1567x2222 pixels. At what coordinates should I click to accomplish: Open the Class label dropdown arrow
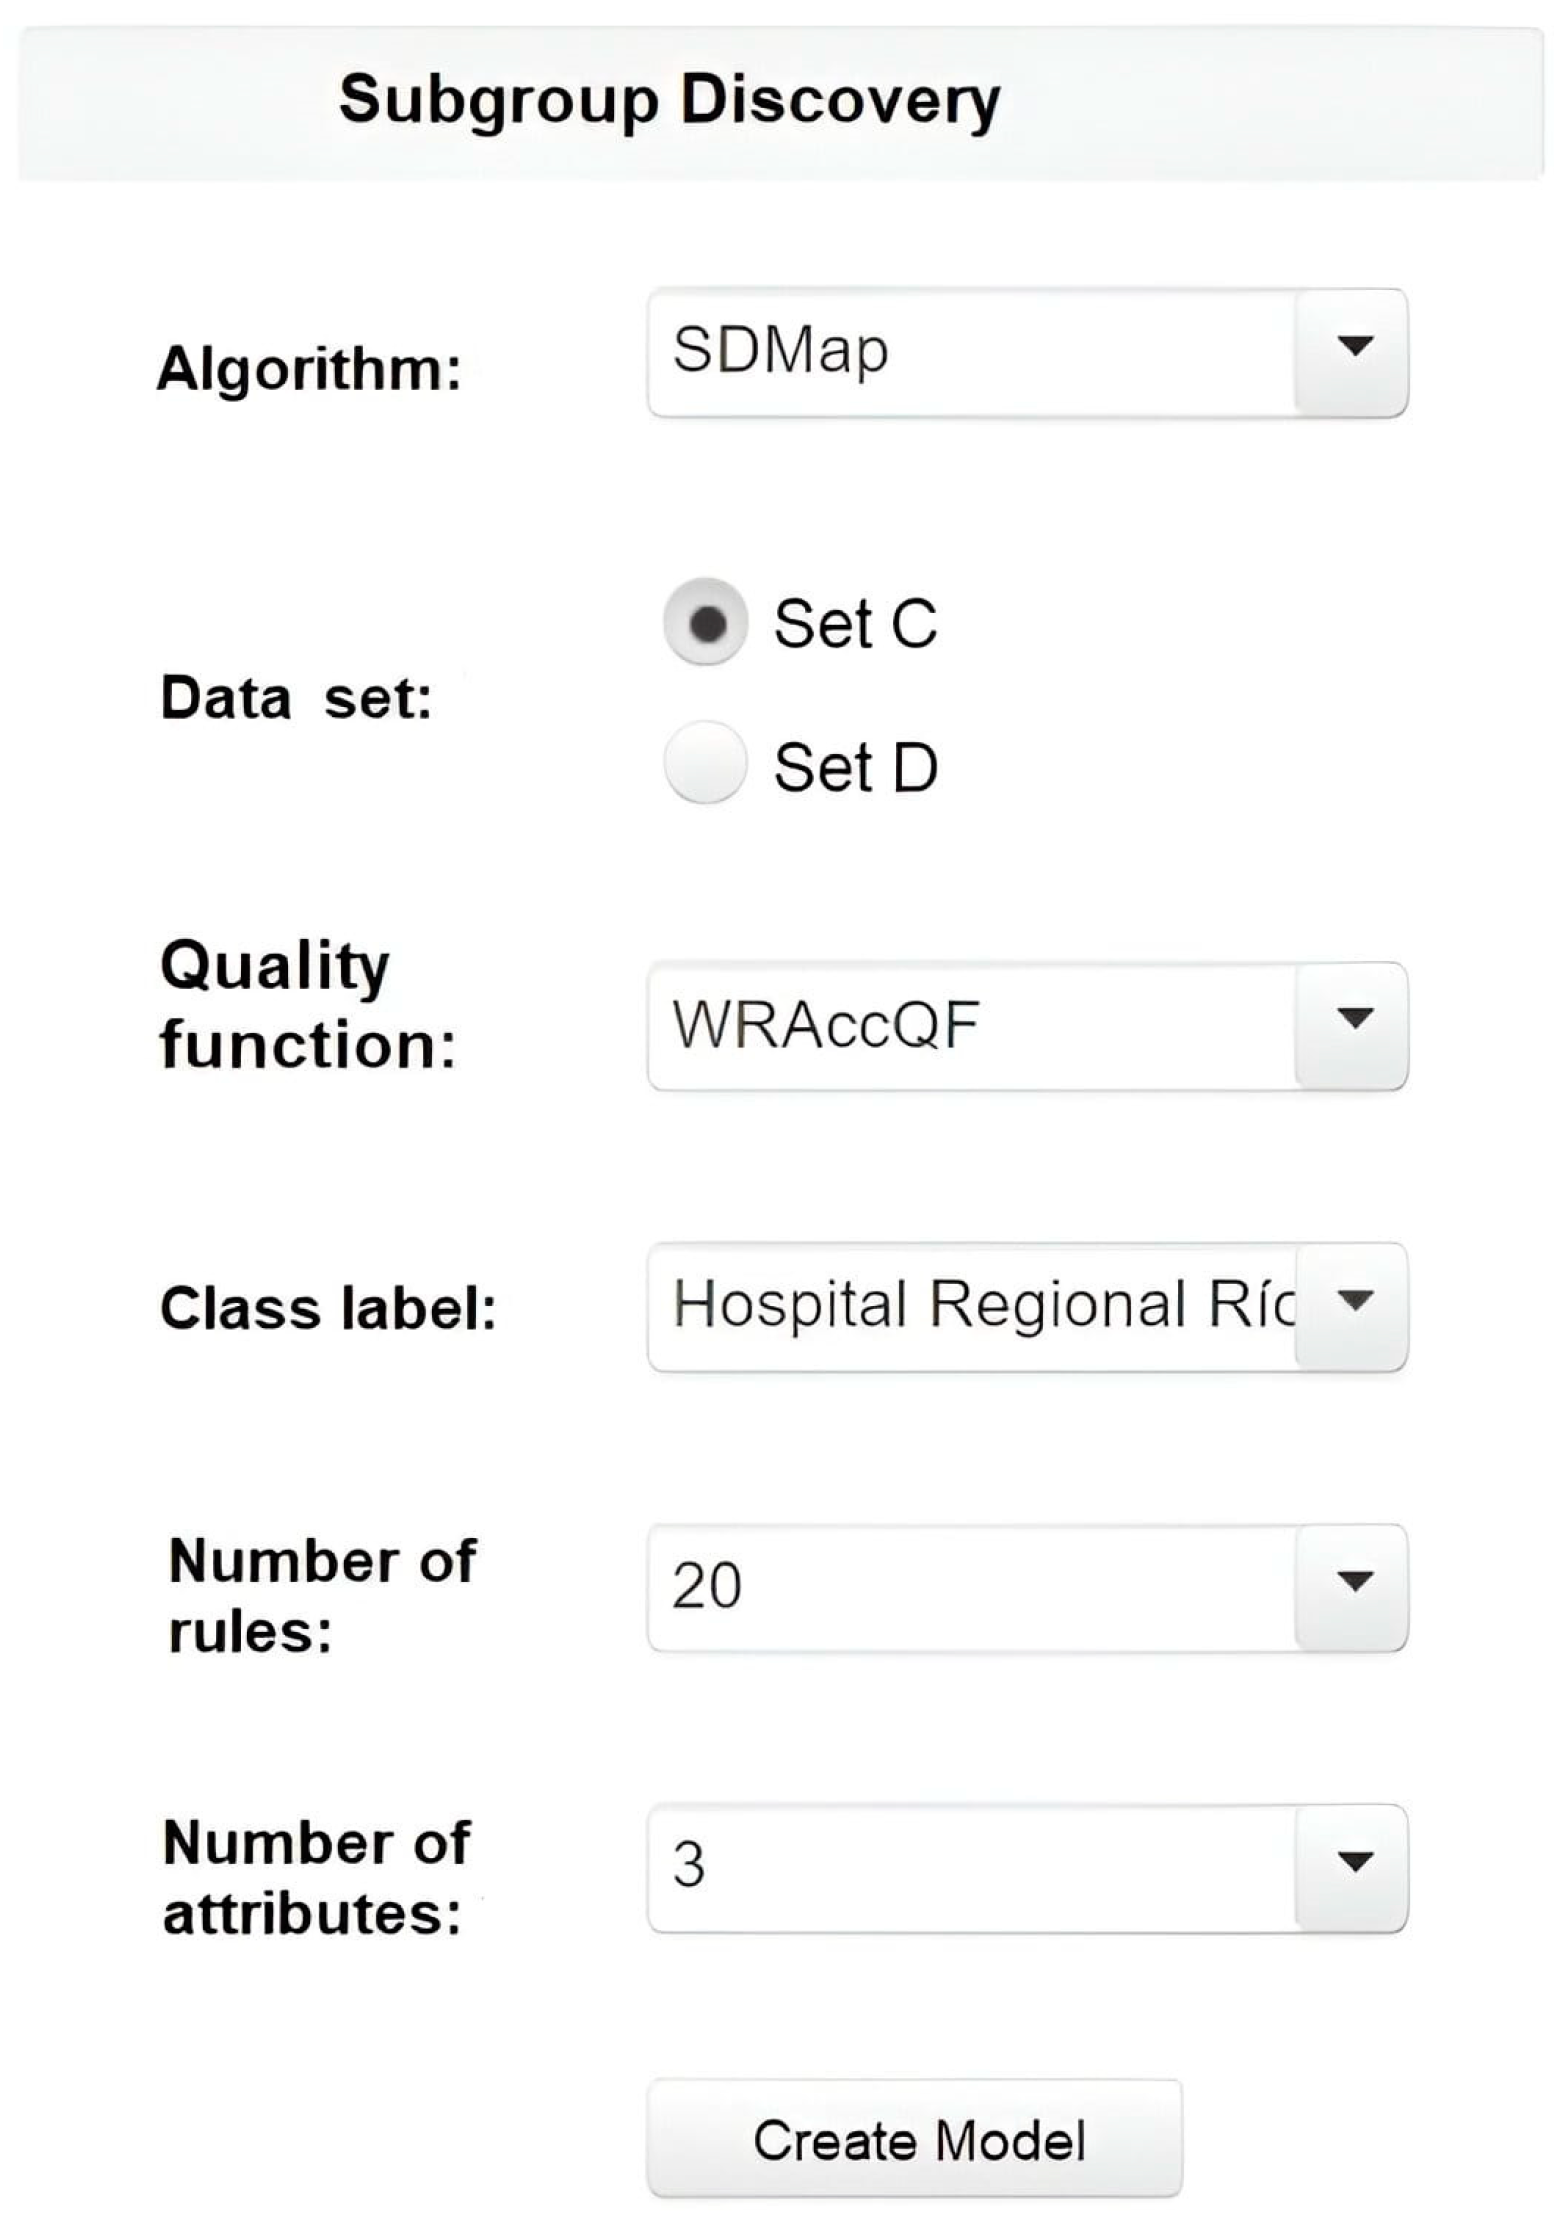pyautogui.click(x=1353, y=1305)
